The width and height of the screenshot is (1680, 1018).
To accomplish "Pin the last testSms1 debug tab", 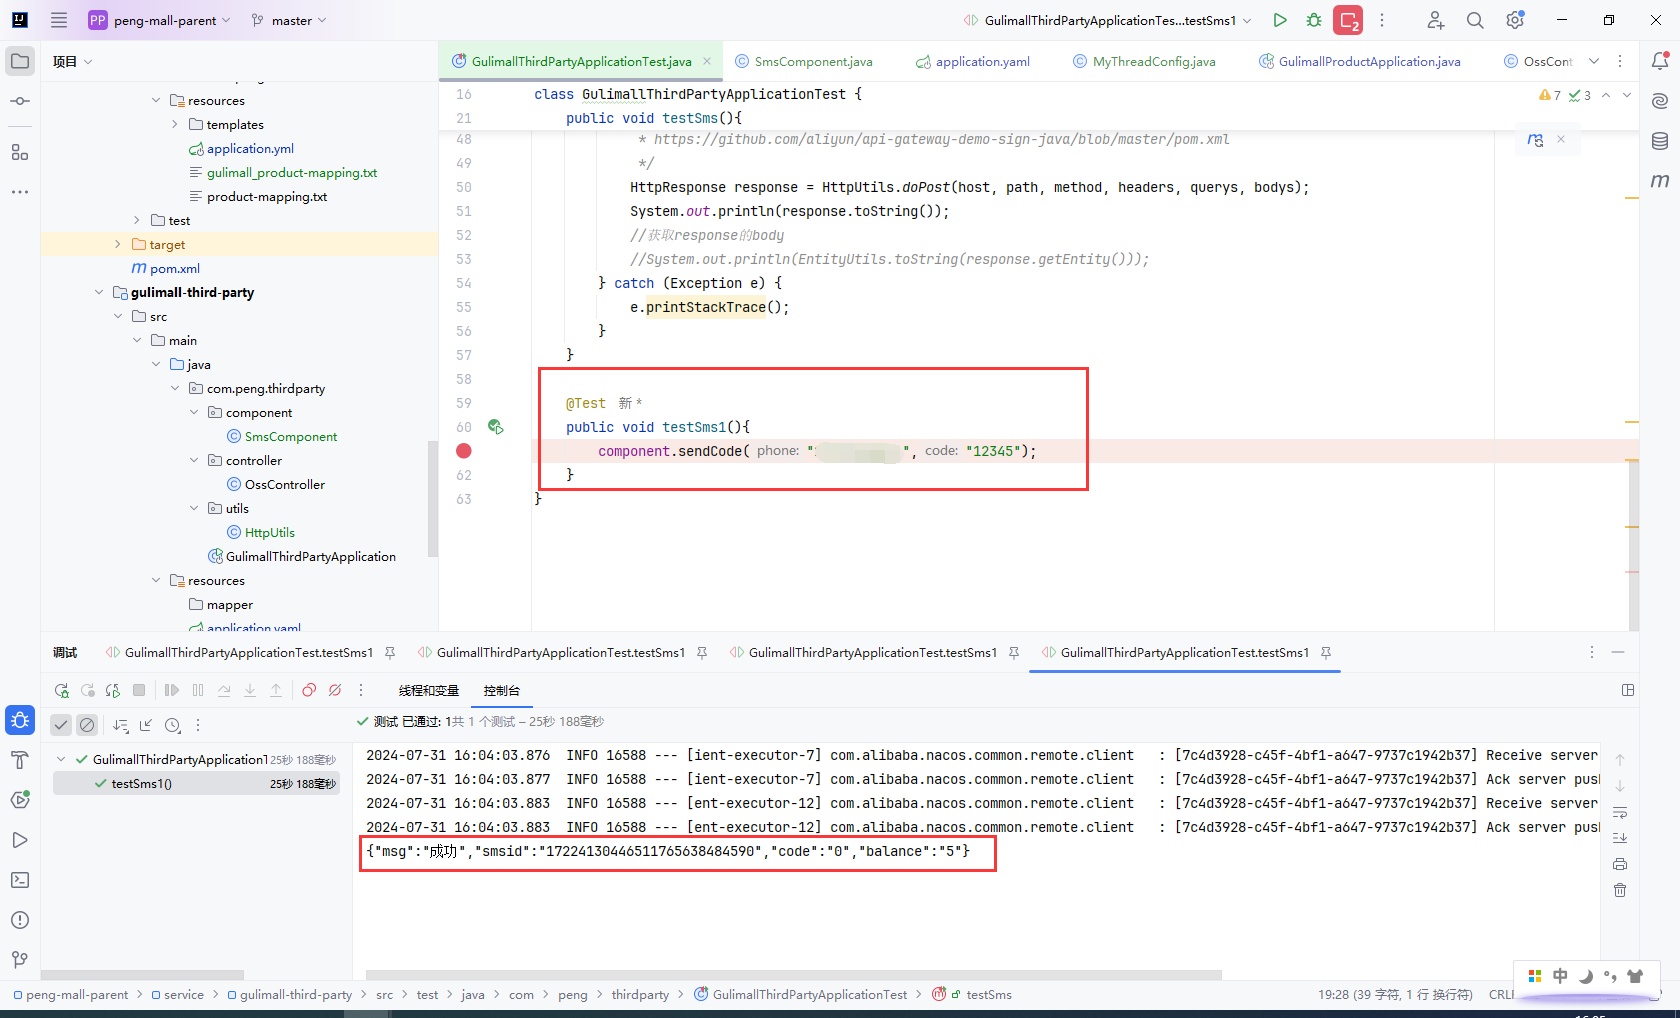I will point(1326,653).
